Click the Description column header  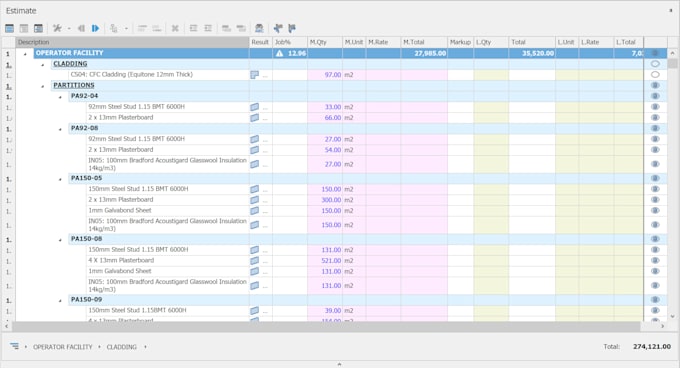coord(132,42)
